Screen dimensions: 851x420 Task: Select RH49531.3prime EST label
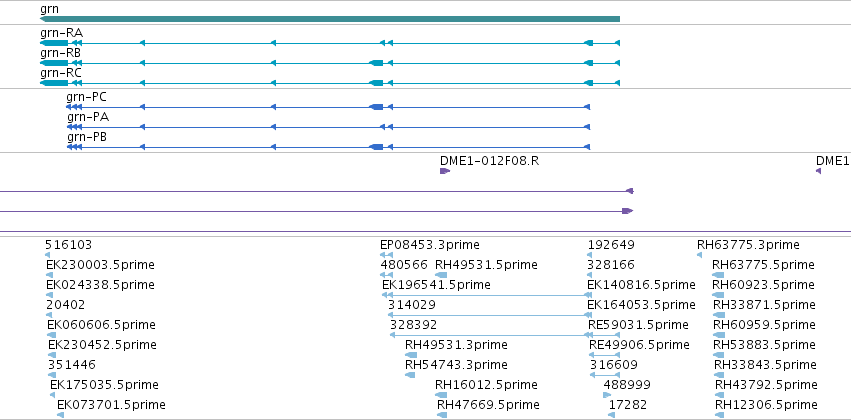[456, 345]
